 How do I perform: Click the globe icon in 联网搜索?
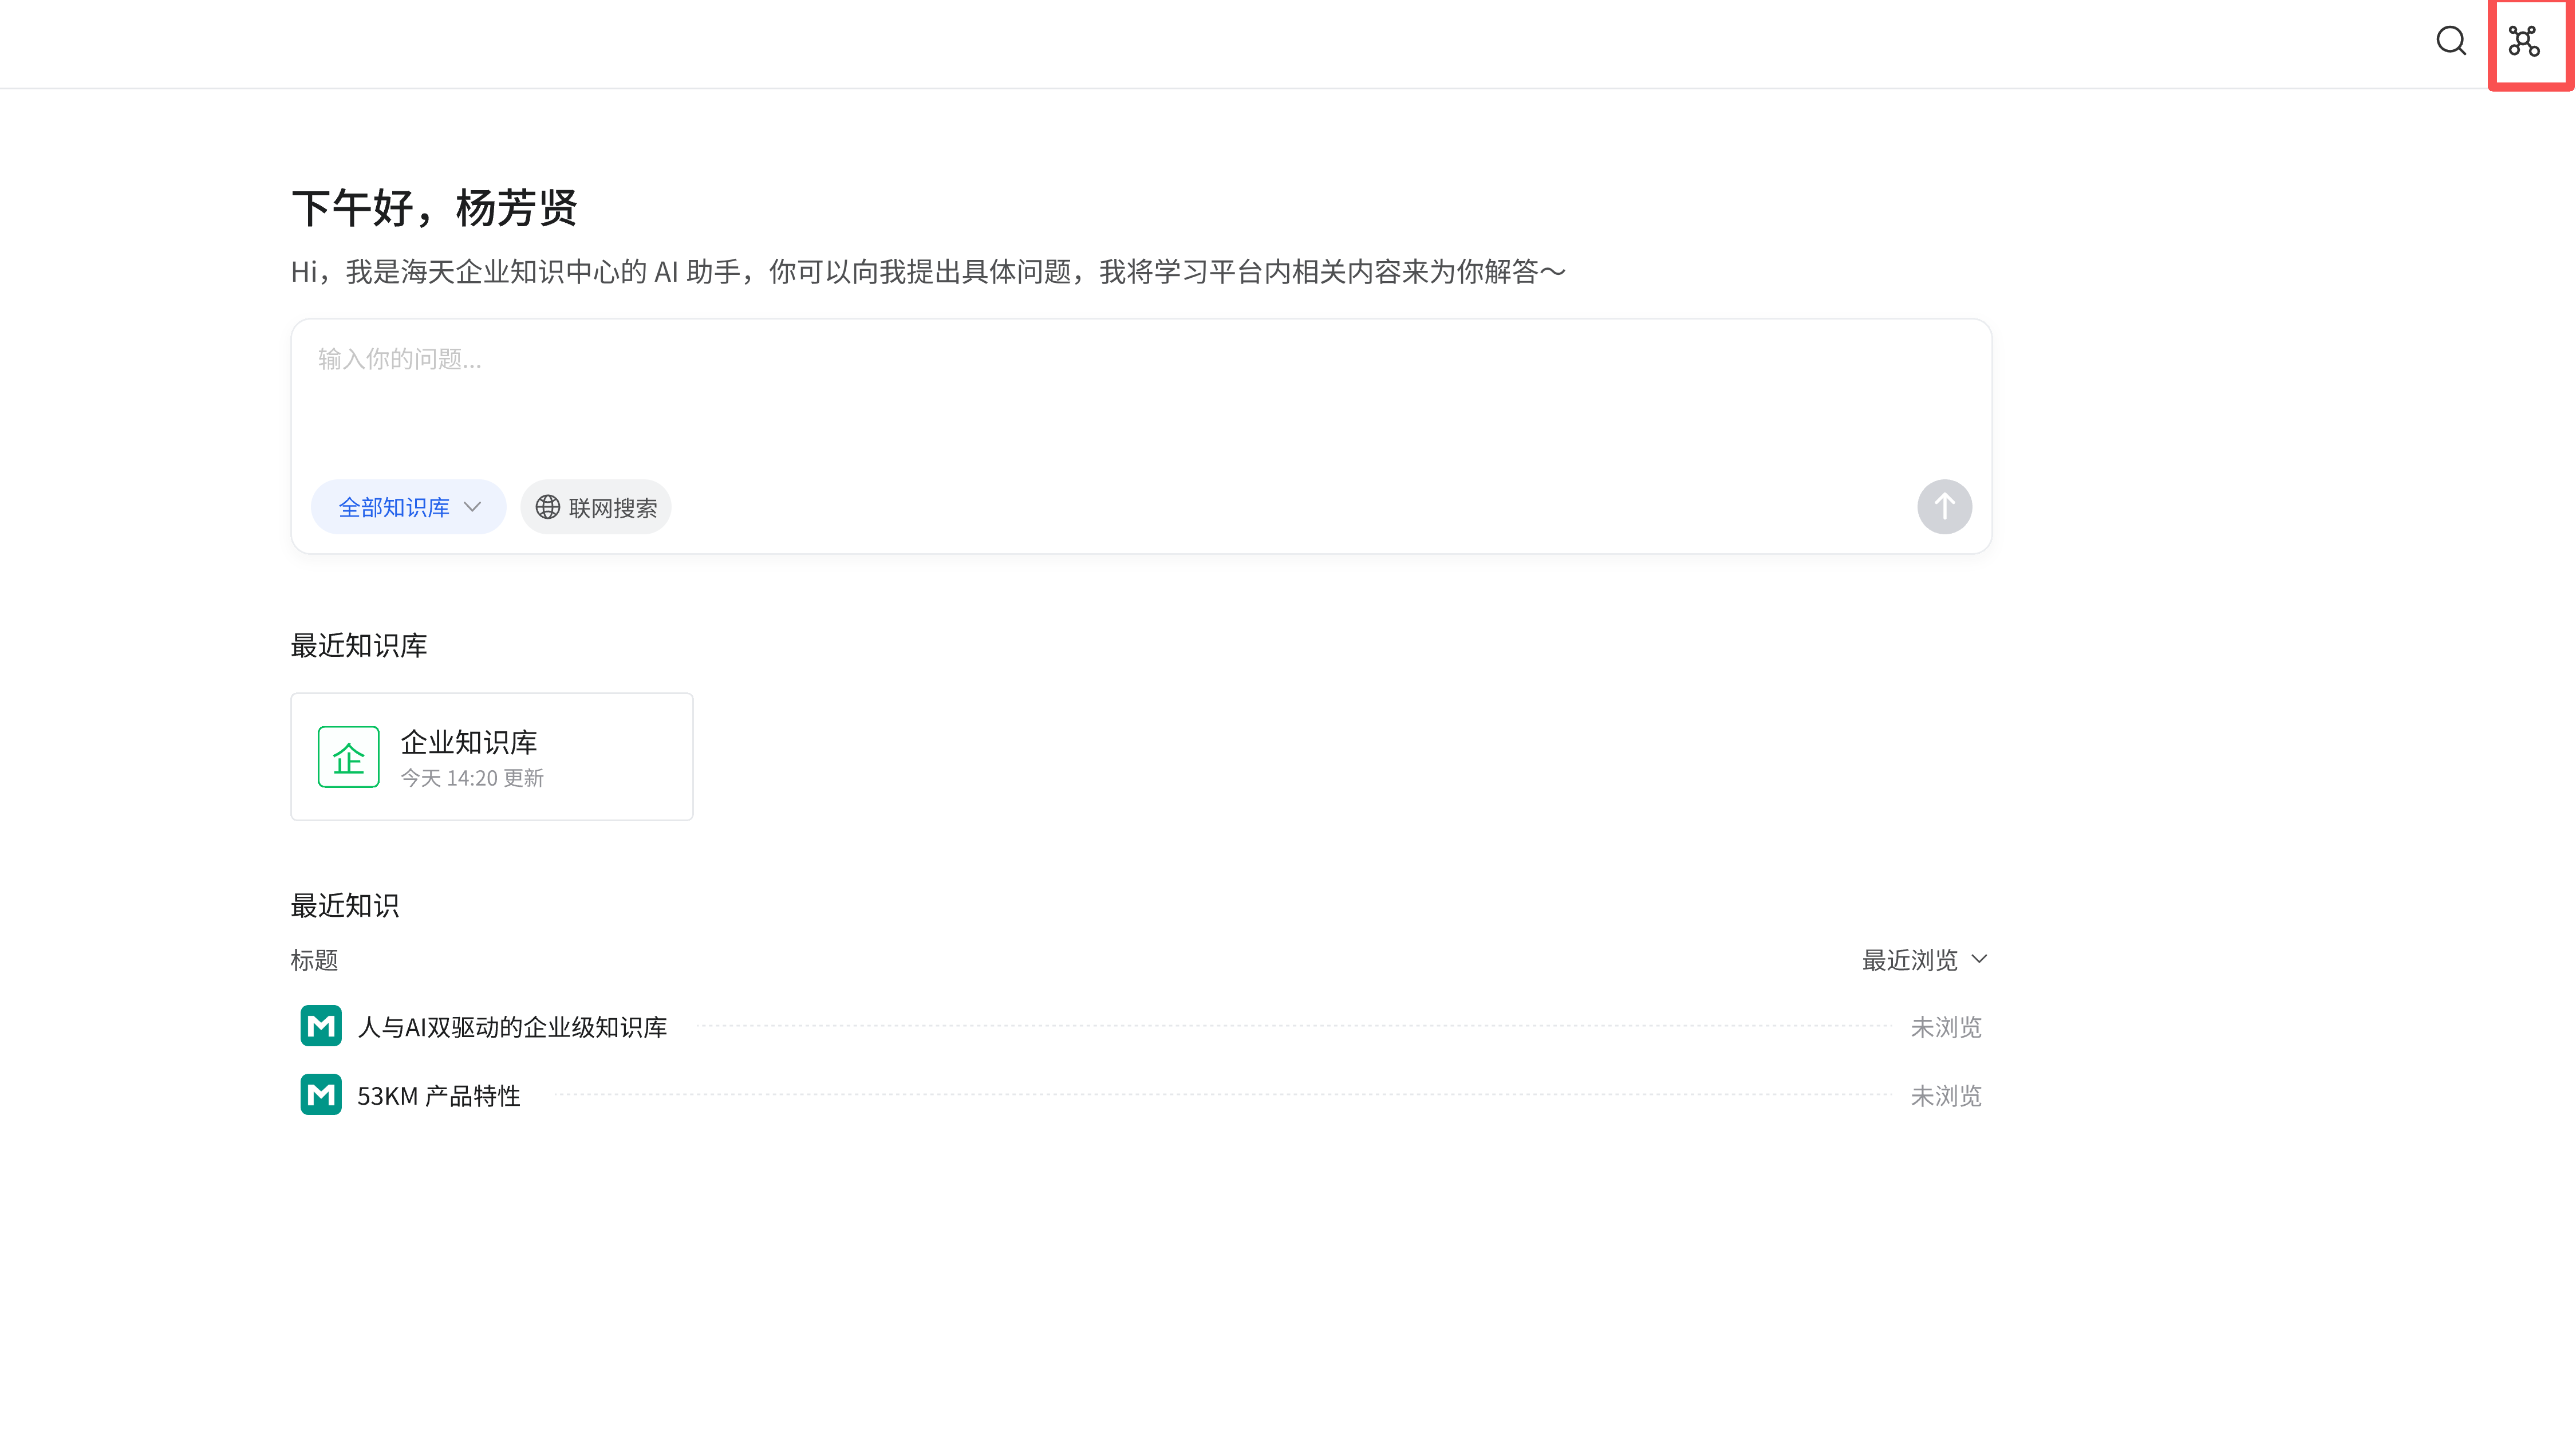pyautogui.click(x=547, y=507)
